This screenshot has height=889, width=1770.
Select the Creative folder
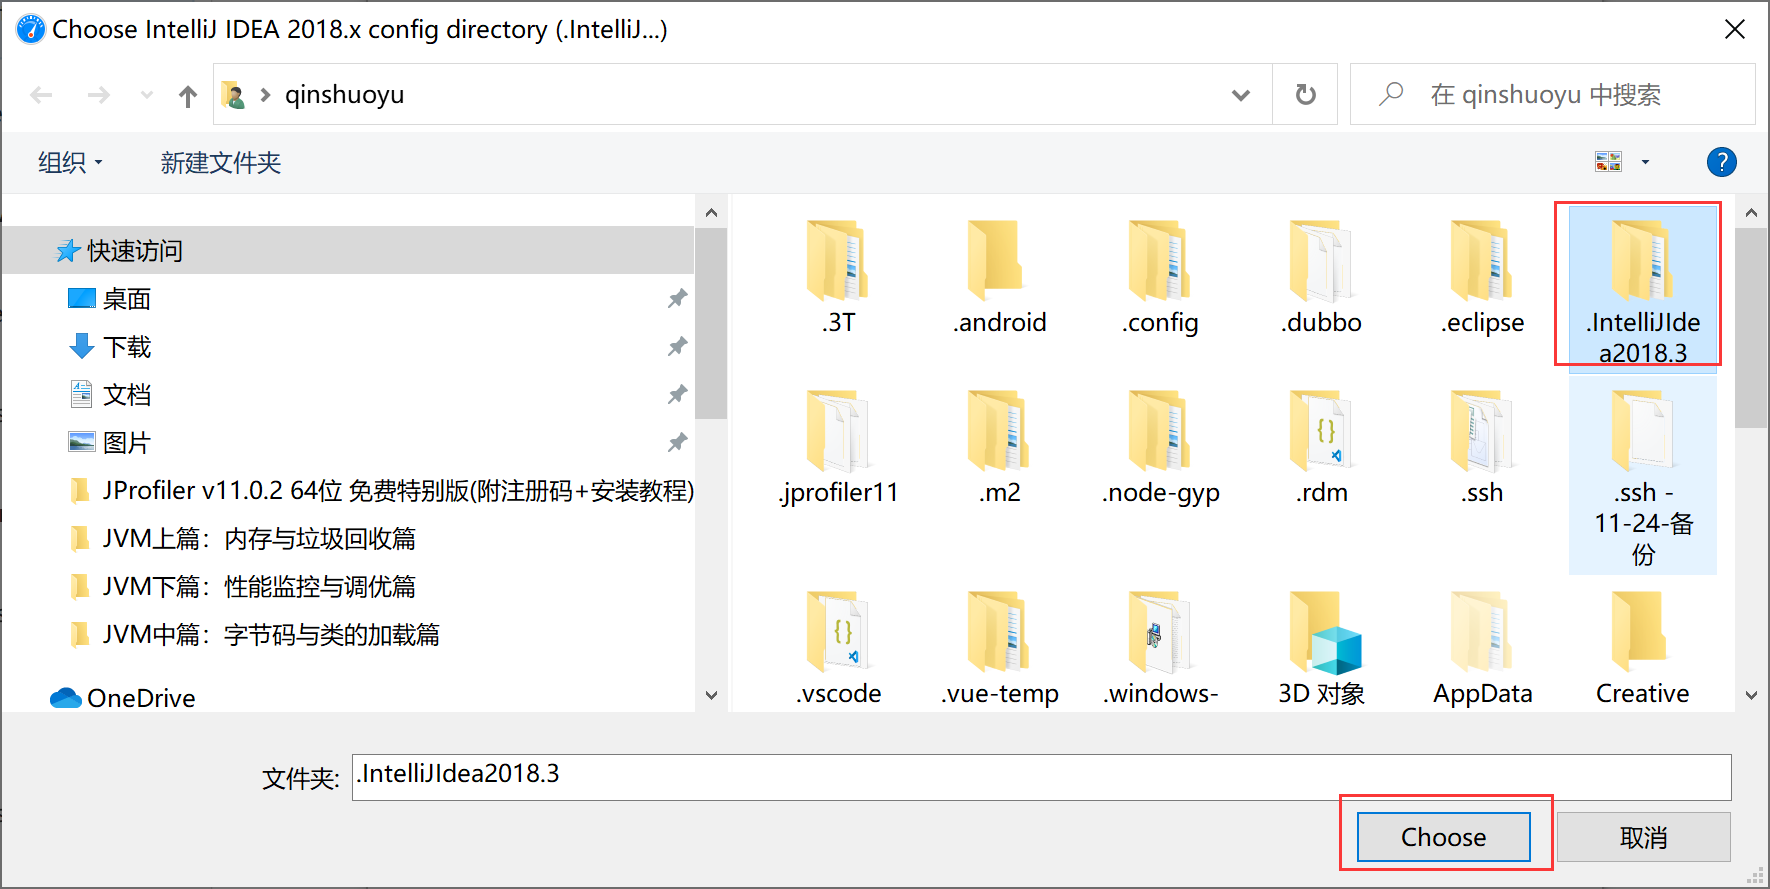[1642, 648]
